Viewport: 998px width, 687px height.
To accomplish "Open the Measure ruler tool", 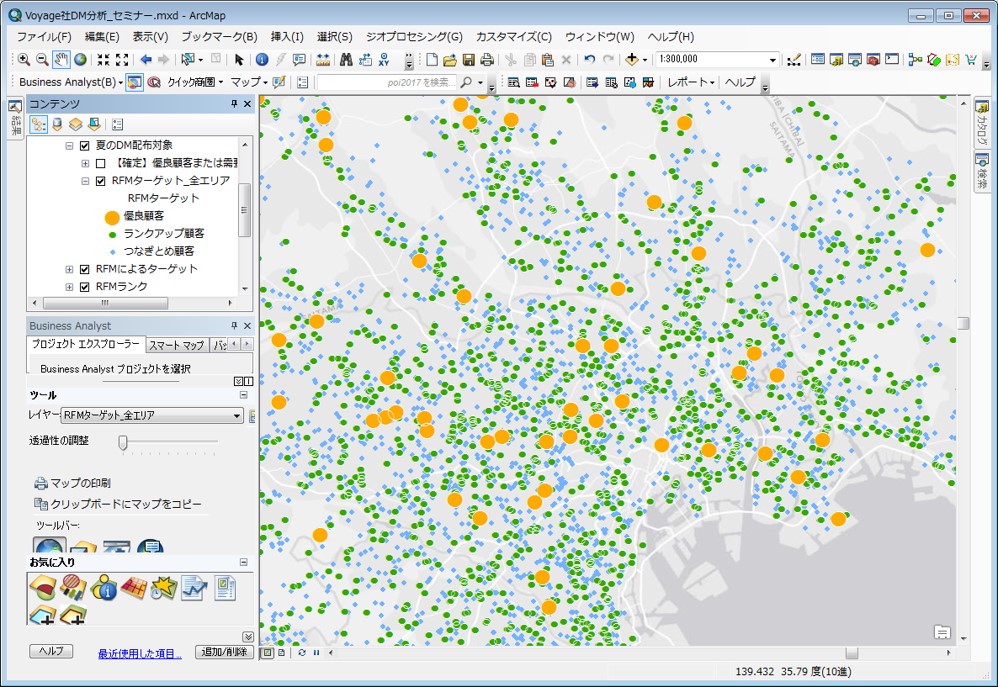I will 323,59.
